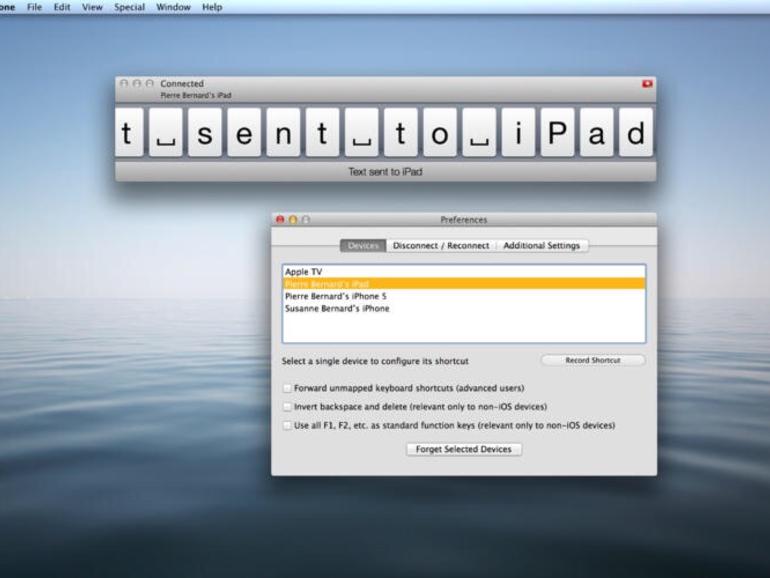Image resolution: width=770 pixels, height=578 pixels.
Task: Open the Special menu
Action: pyautogui.click(x=129, y=7)
